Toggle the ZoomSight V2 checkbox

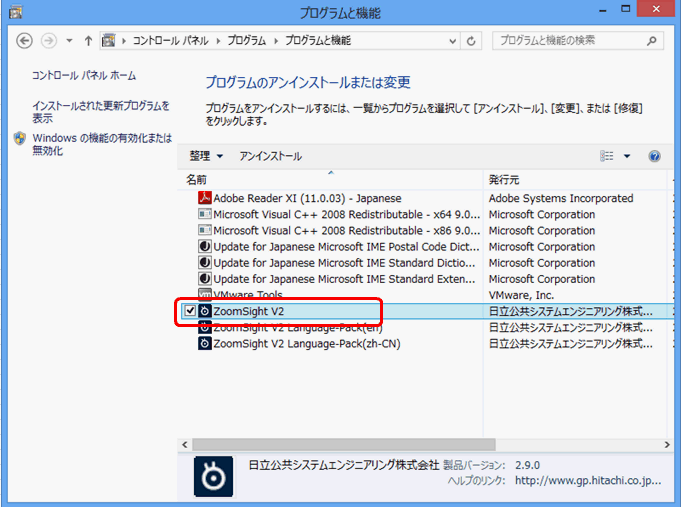[190, 311]
